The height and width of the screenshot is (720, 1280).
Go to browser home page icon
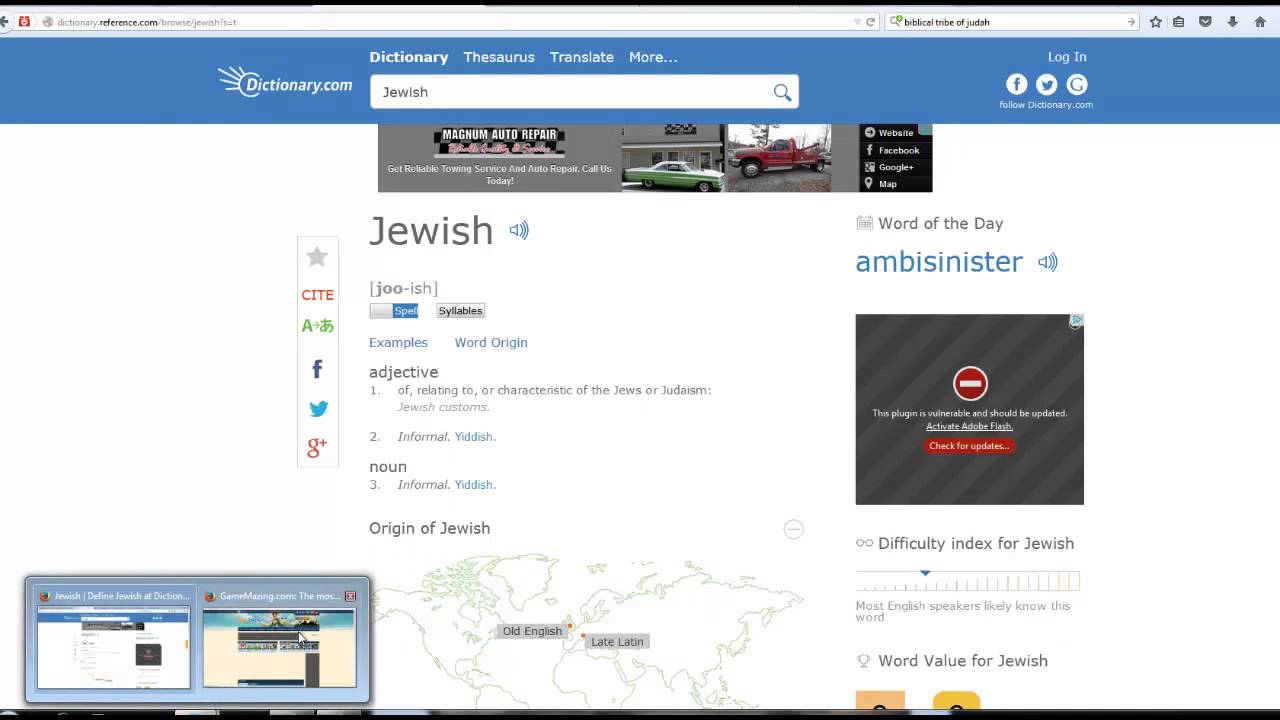1260,22
